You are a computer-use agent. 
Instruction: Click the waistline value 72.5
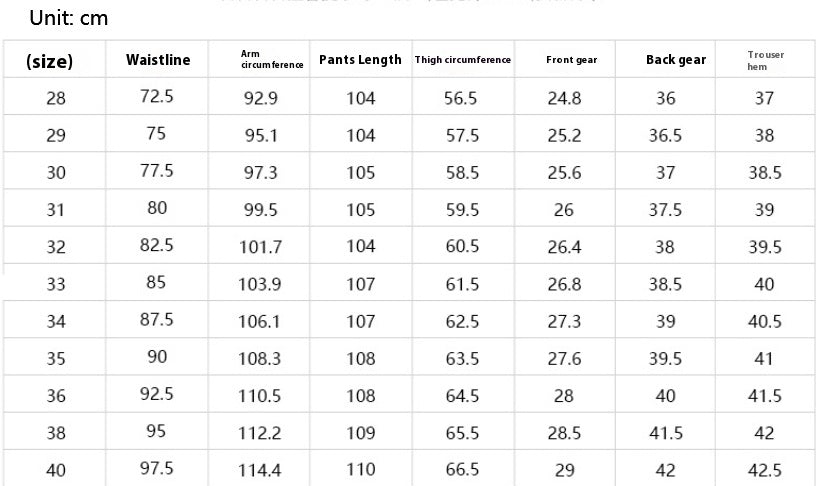(157, 97)
